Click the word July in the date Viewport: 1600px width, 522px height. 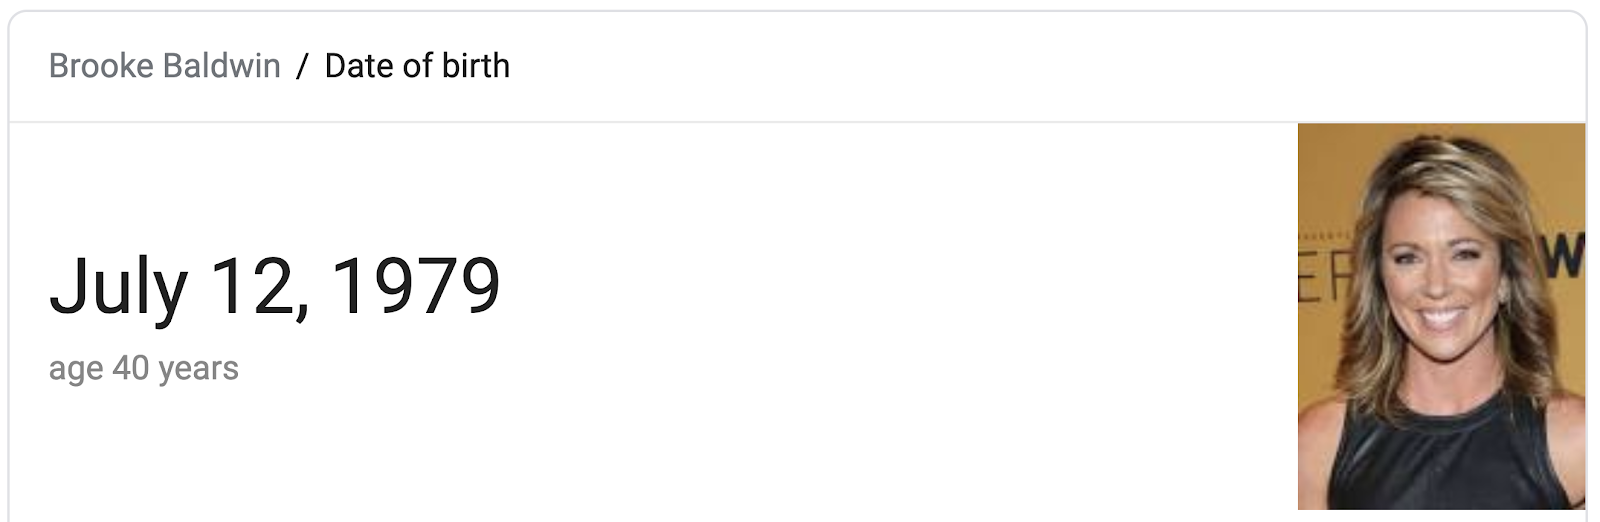coord(118,287)
